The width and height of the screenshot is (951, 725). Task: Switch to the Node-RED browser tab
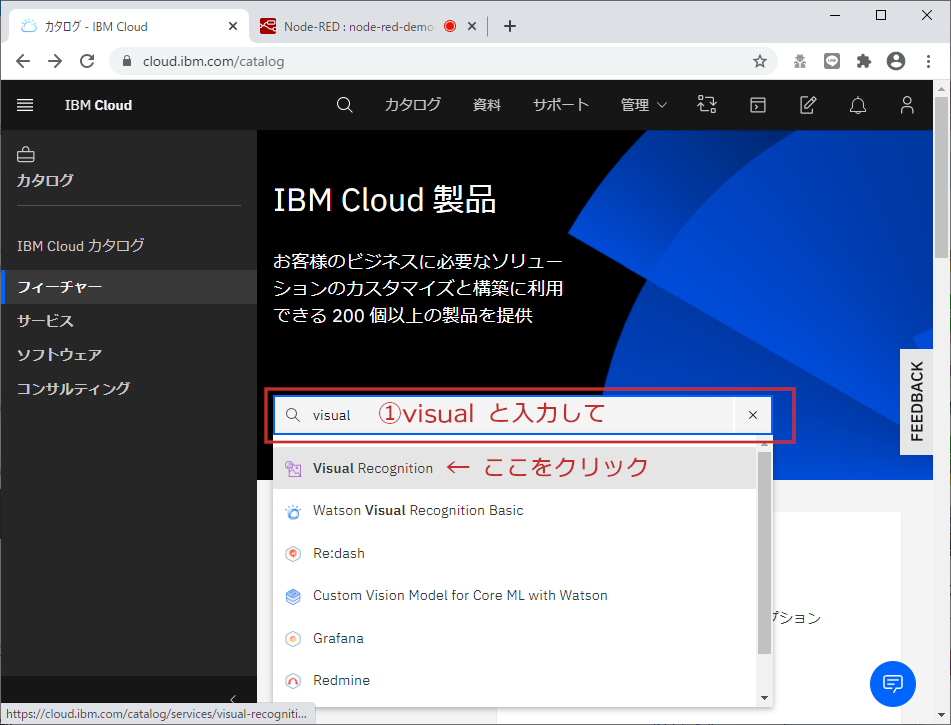(x=356, y=26)
